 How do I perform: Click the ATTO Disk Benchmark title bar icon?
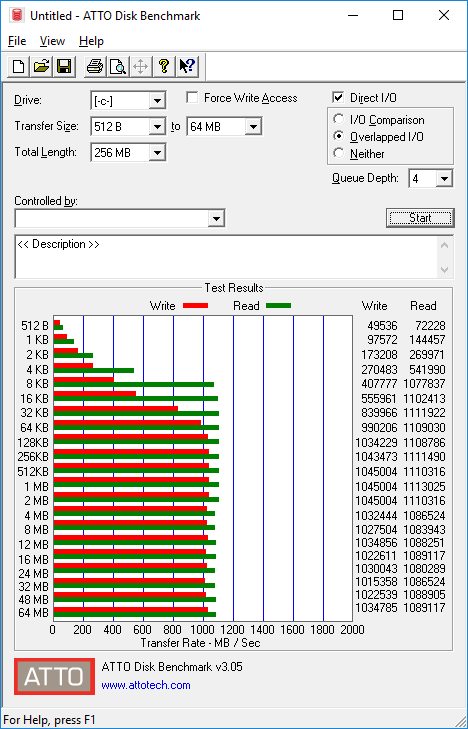(17, 15)
